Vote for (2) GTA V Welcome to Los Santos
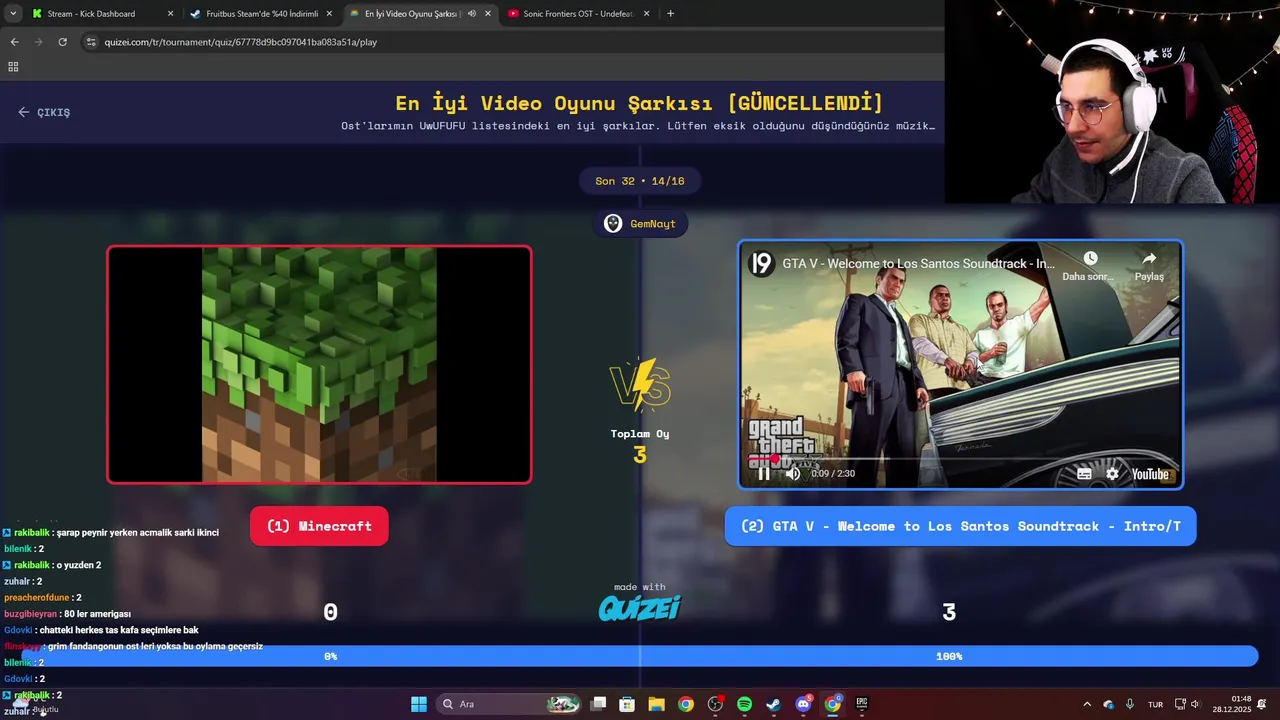 point(960,526)
